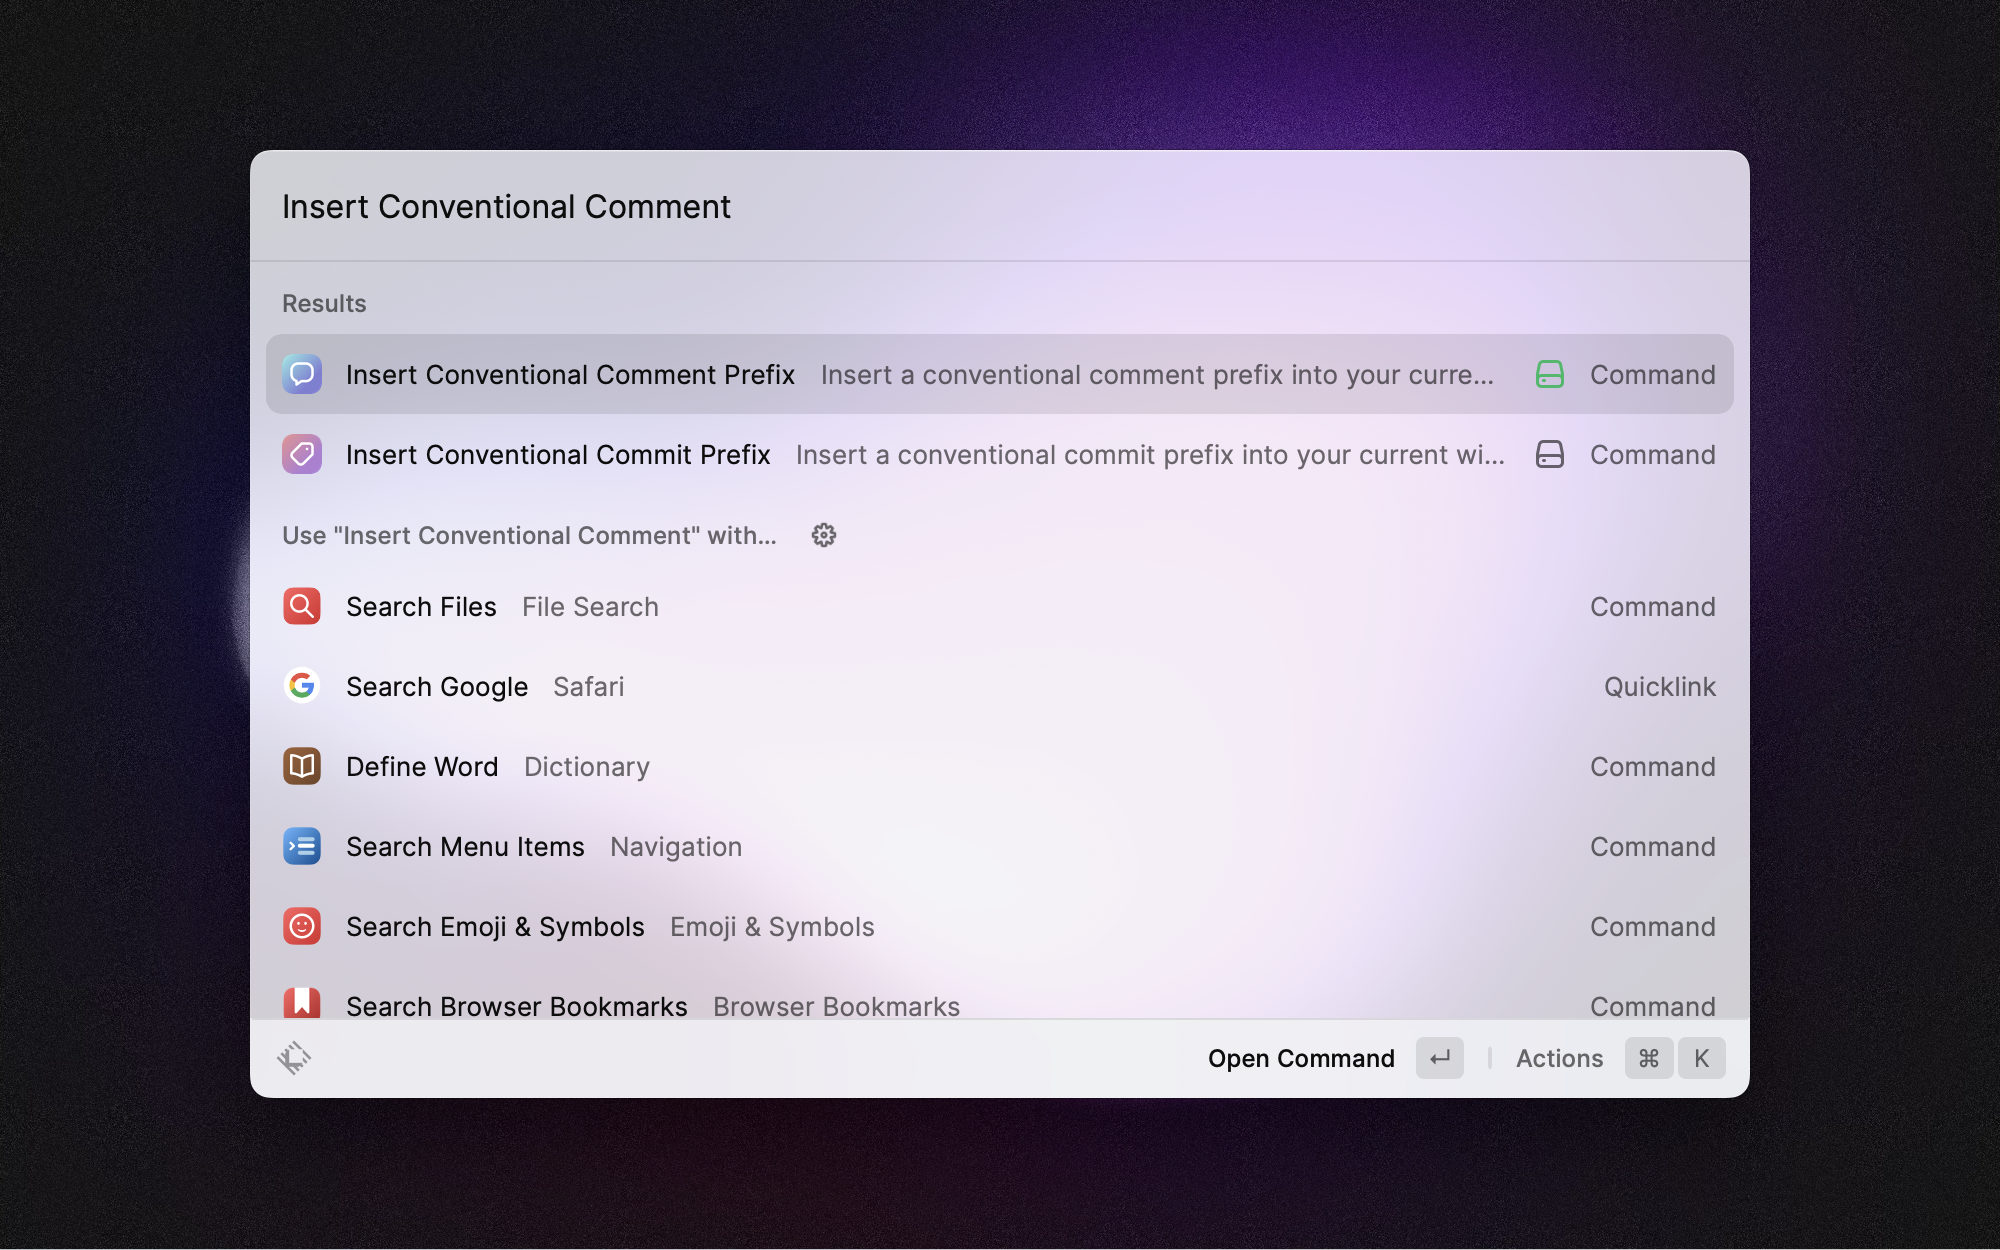
Task: Open the Actions menu
Action: click(1558, 1058)
